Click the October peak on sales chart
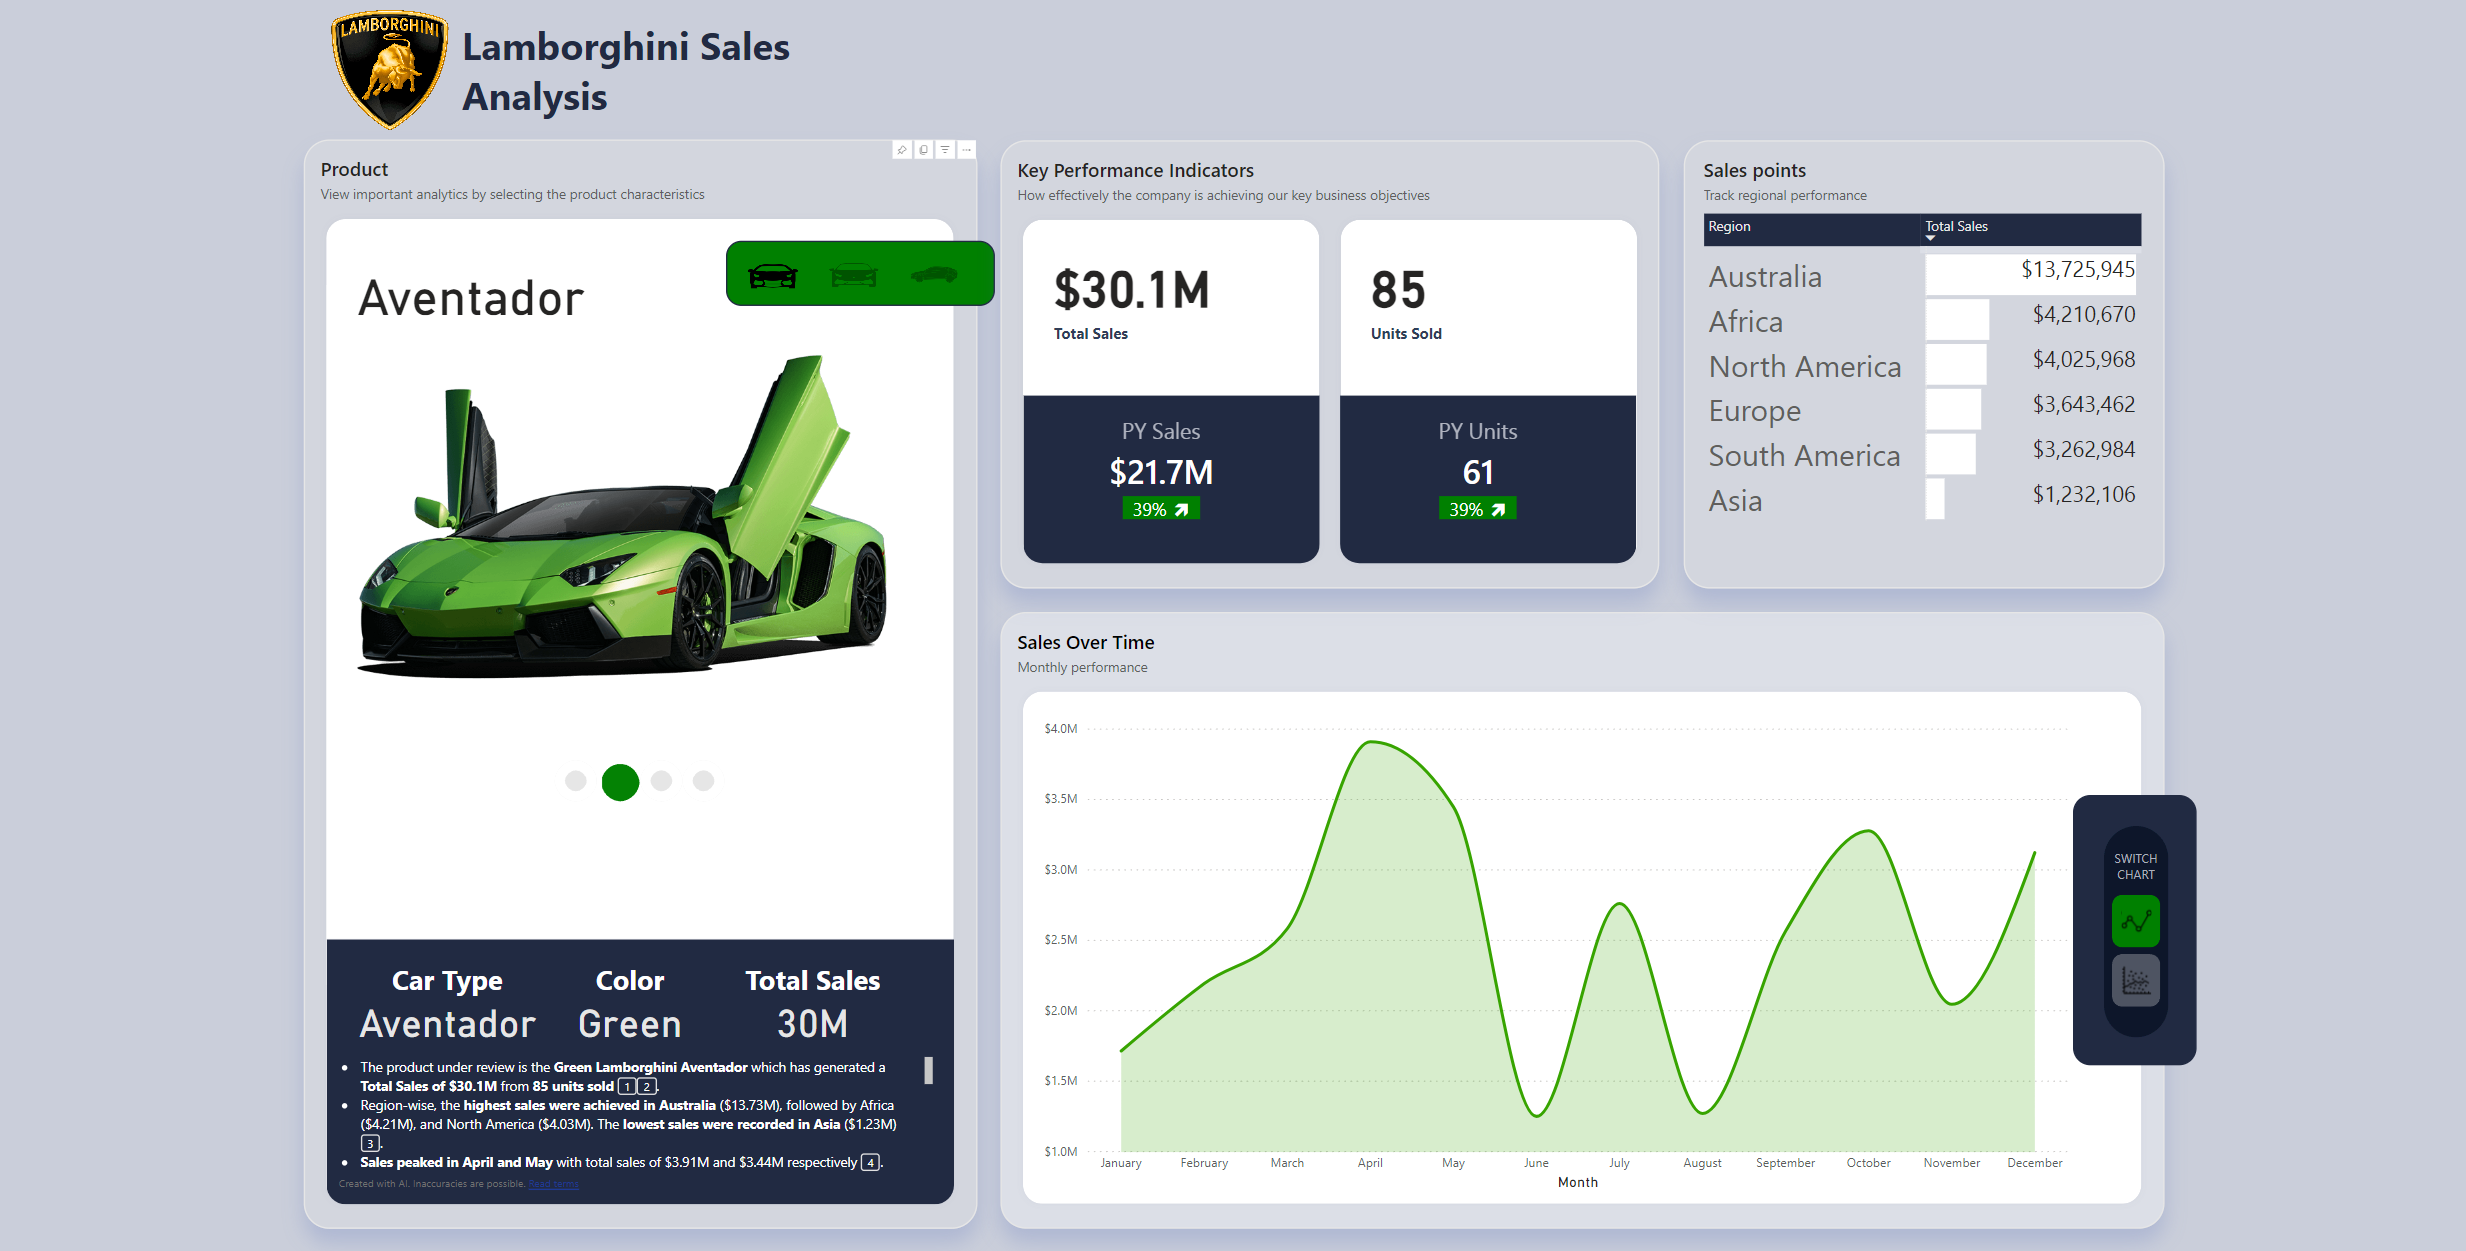2466x1251 pixels. 1868,831
